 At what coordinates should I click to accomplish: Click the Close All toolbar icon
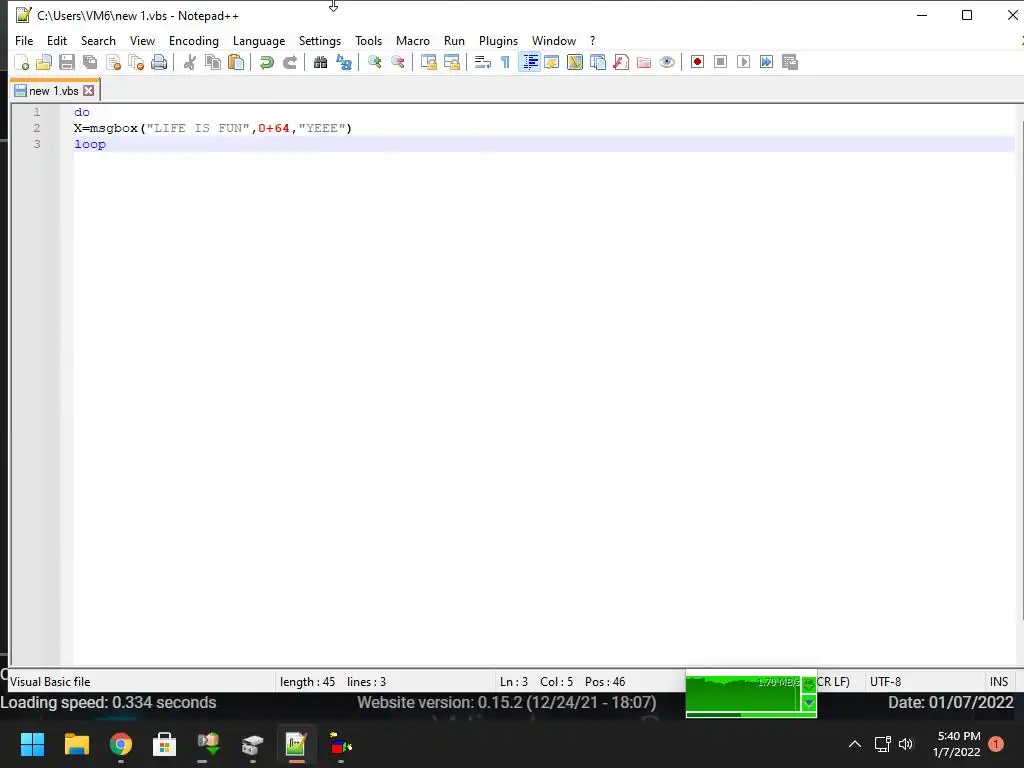[x=136, y=62]
